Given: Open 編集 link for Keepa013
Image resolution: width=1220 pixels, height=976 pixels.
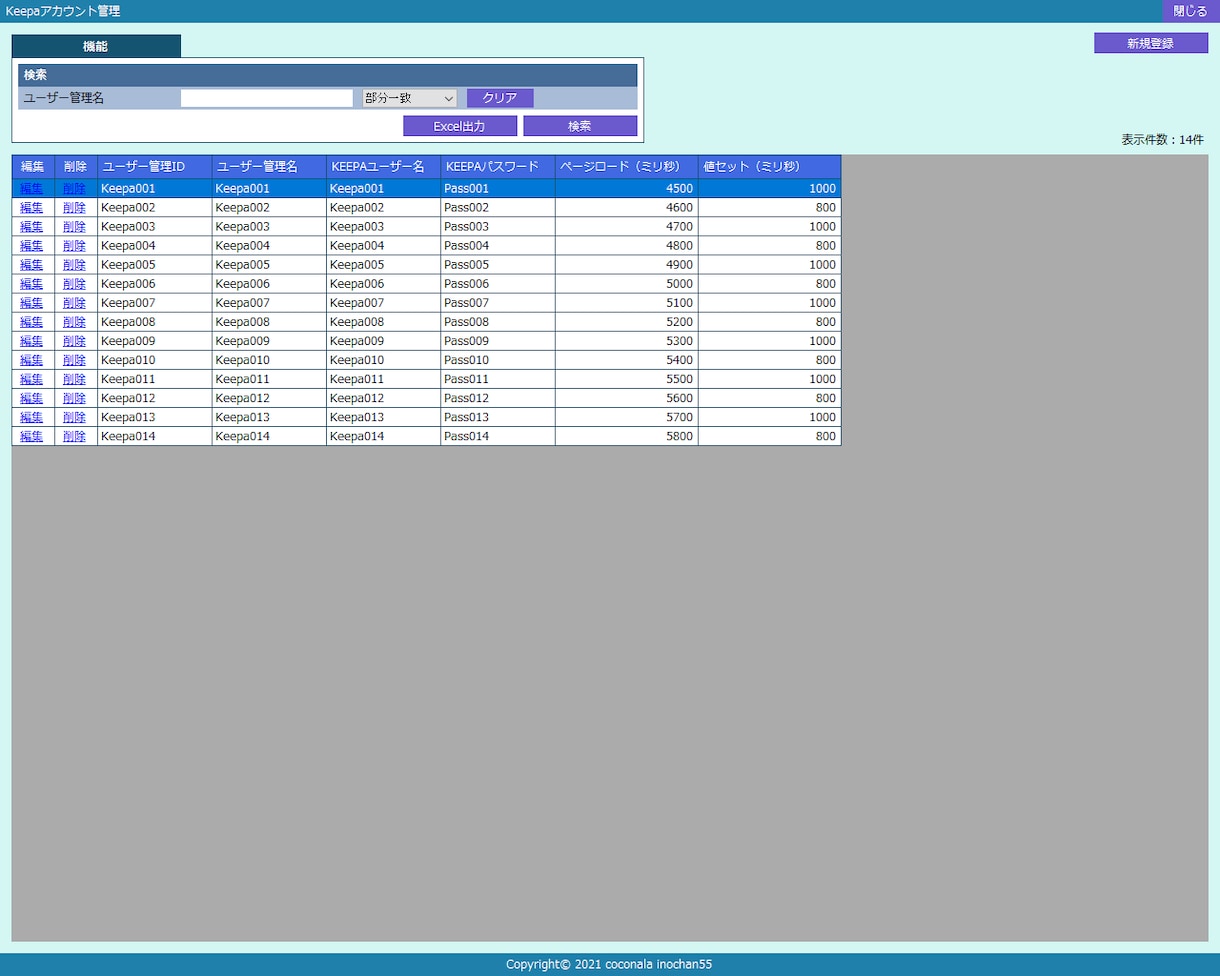Looking at the screenshot, I should [x=32, y=416].
